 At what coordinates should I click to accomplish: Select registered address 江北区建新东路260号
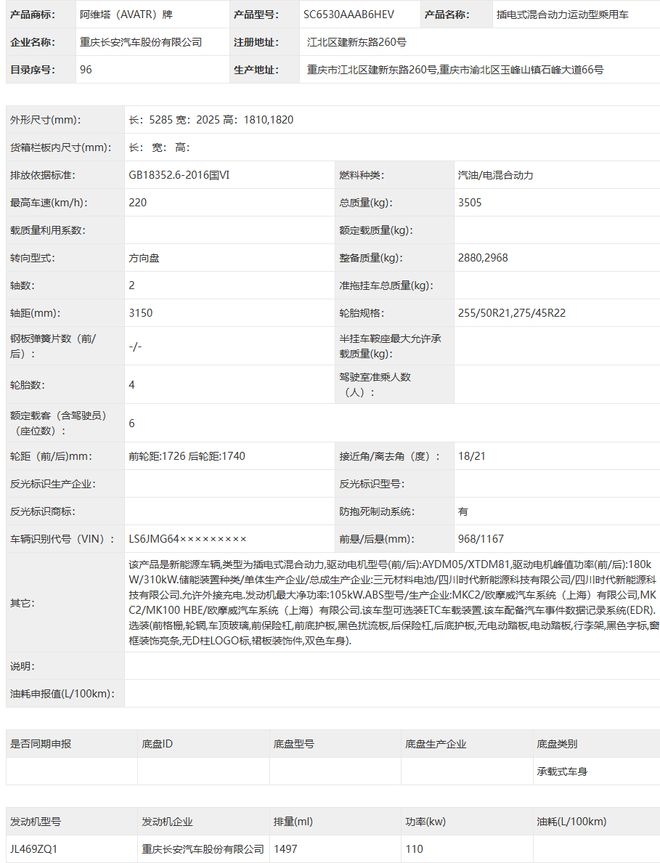pos(357,42)
